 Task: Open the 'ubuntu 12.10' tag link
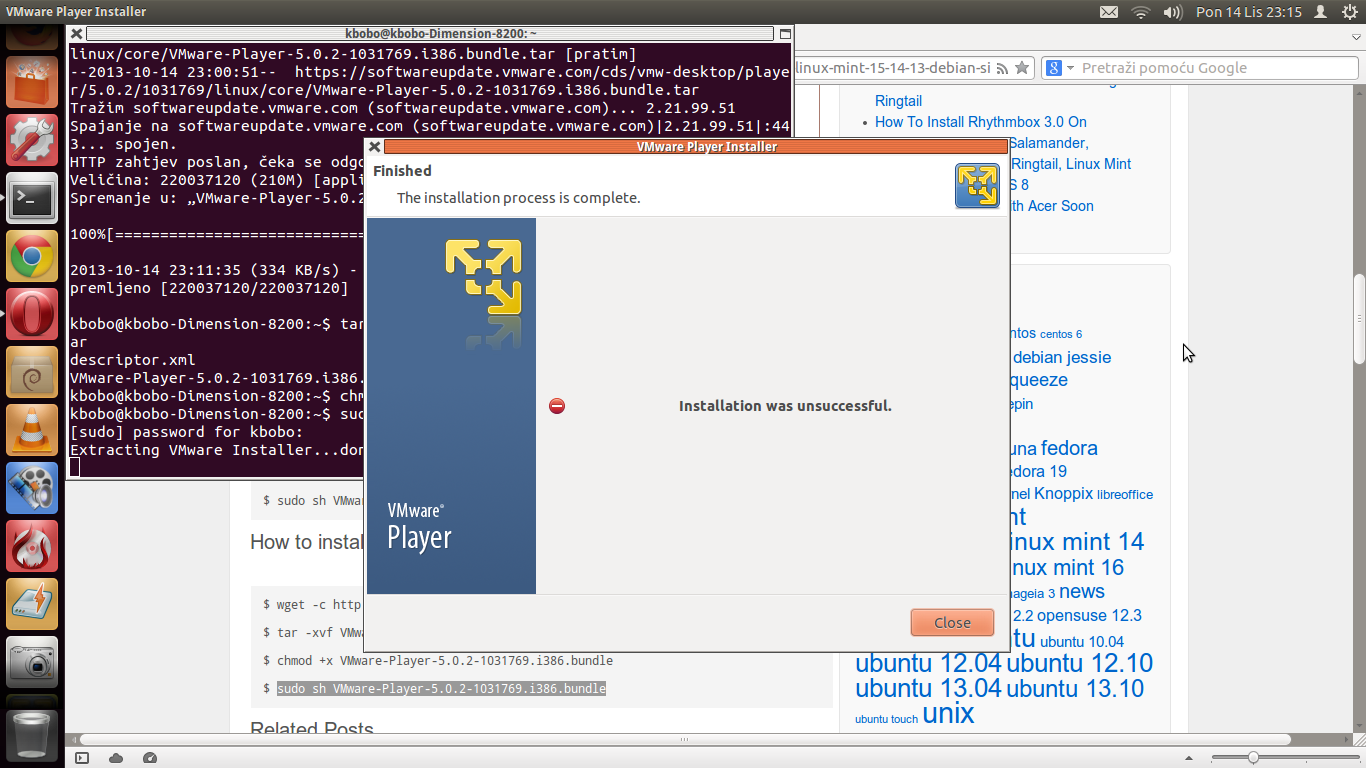(1079, 663)
